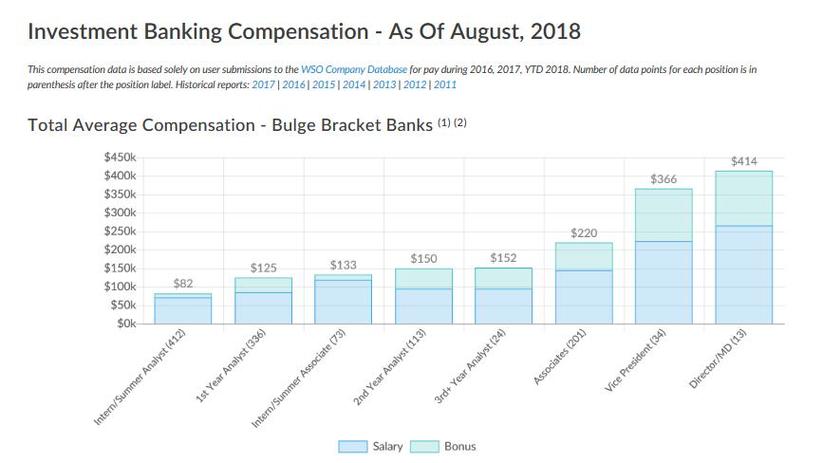Viewport: 823px width, 463px height.
Task: Open the 2013 historical report link
Action: 383,84
